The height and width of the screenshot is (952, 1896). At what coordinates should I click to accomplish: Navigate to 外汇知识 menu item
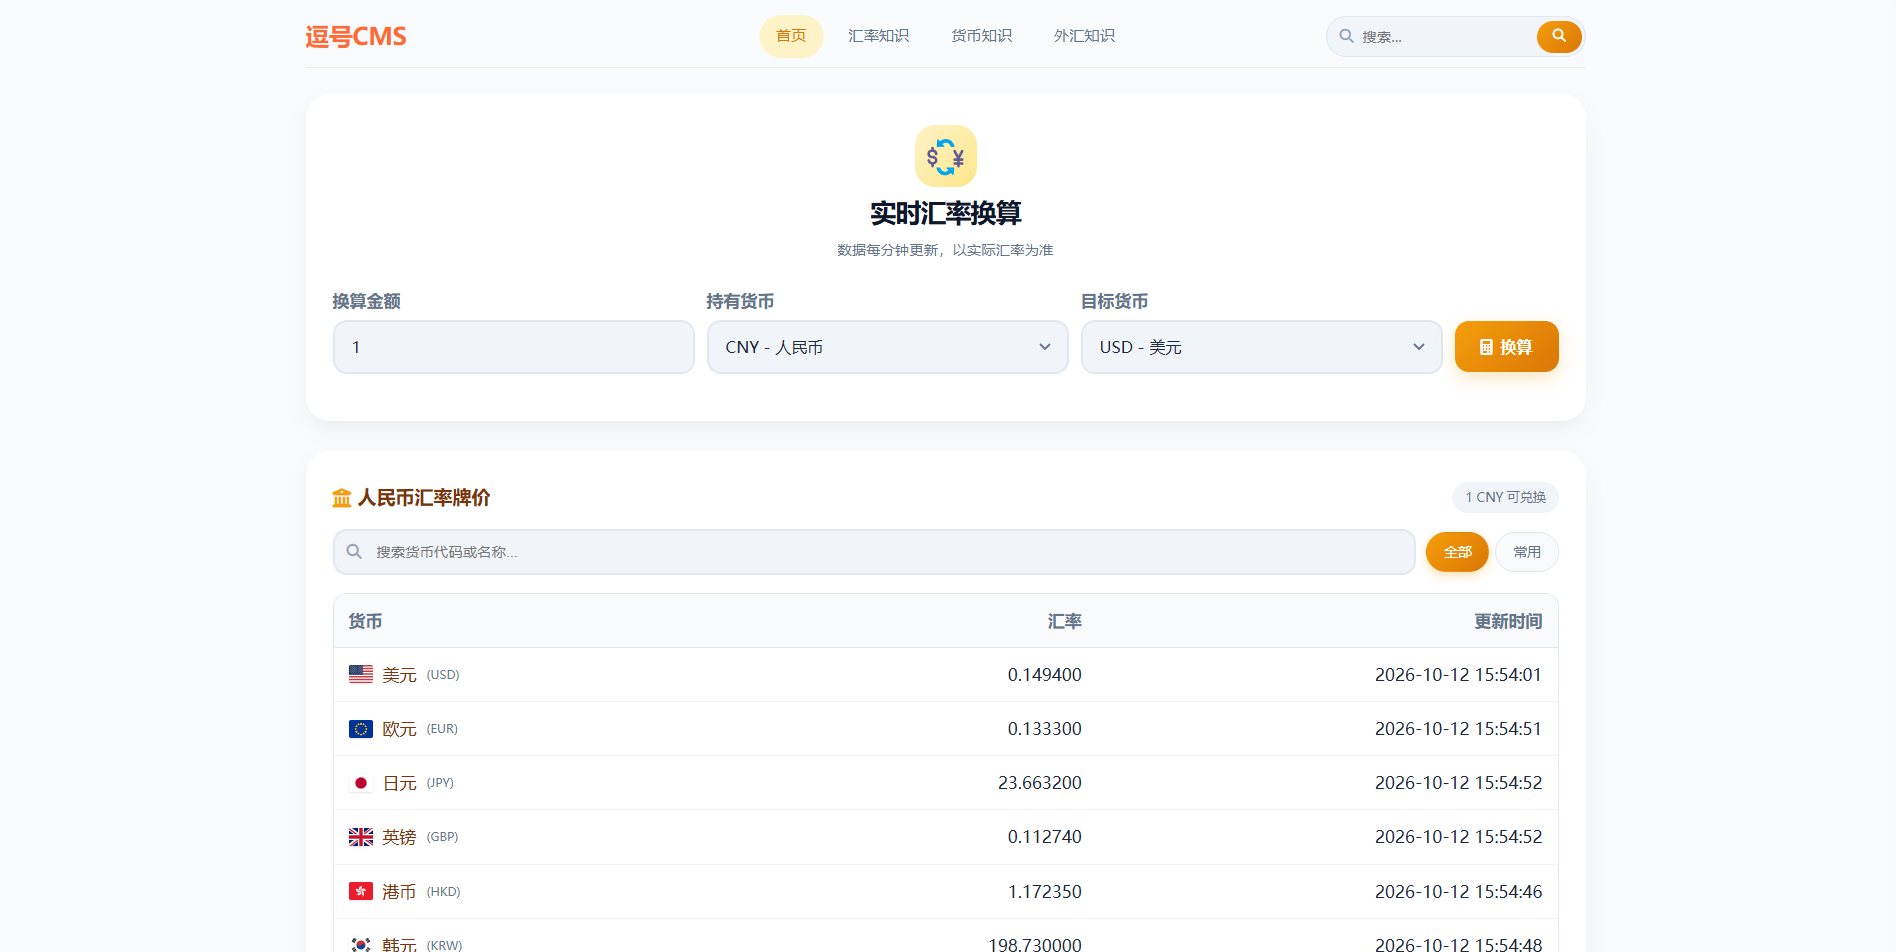[x=1084, y=36]
